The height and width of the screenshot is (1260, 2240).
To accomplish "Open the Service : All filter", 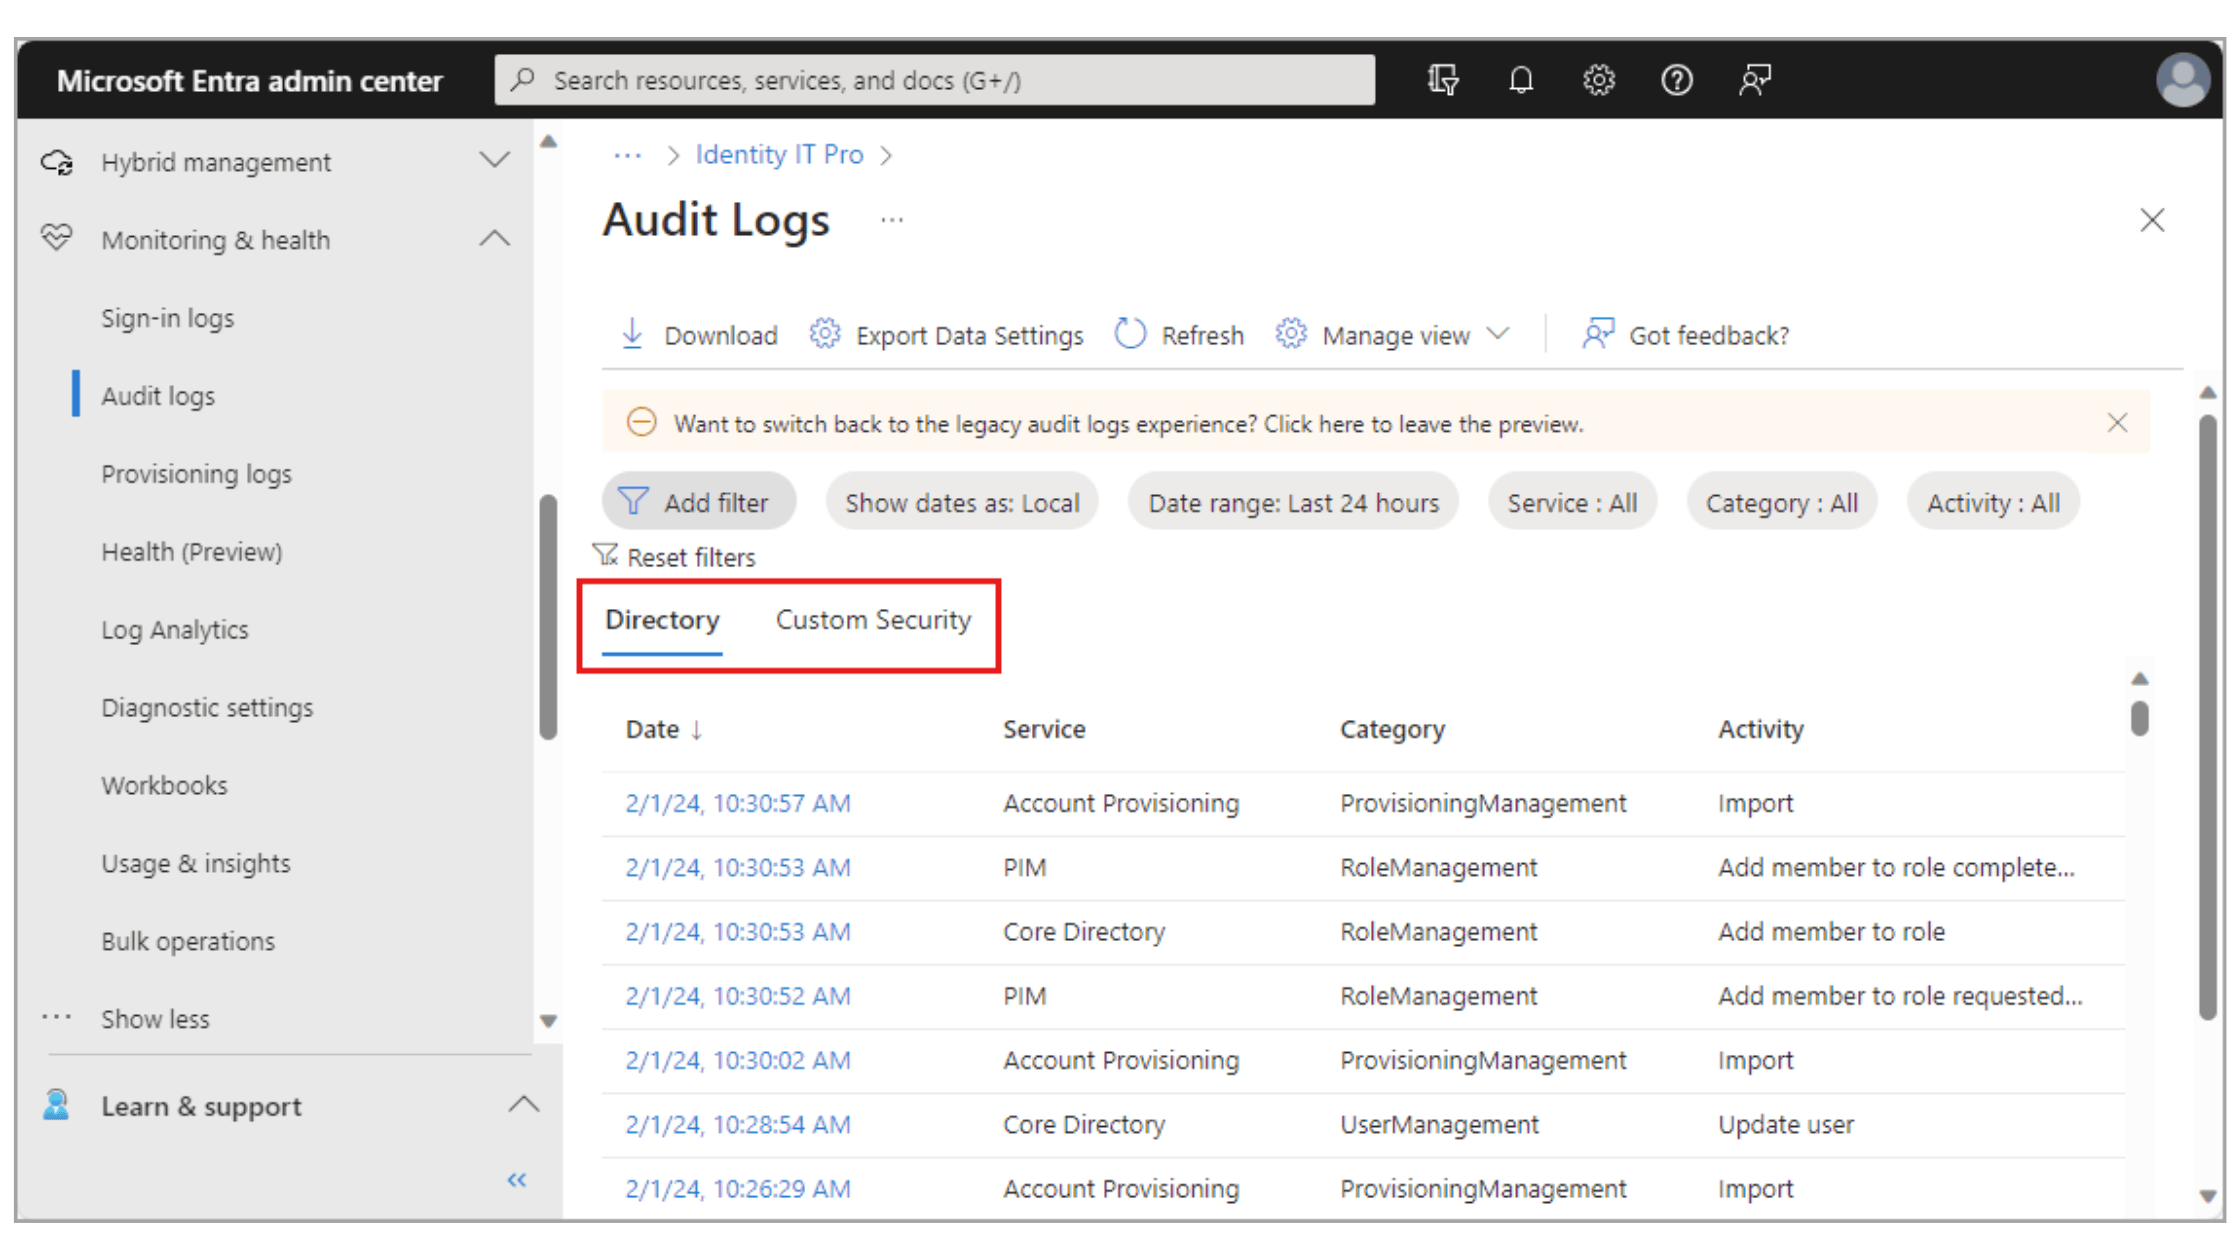I will [1572, 502].
